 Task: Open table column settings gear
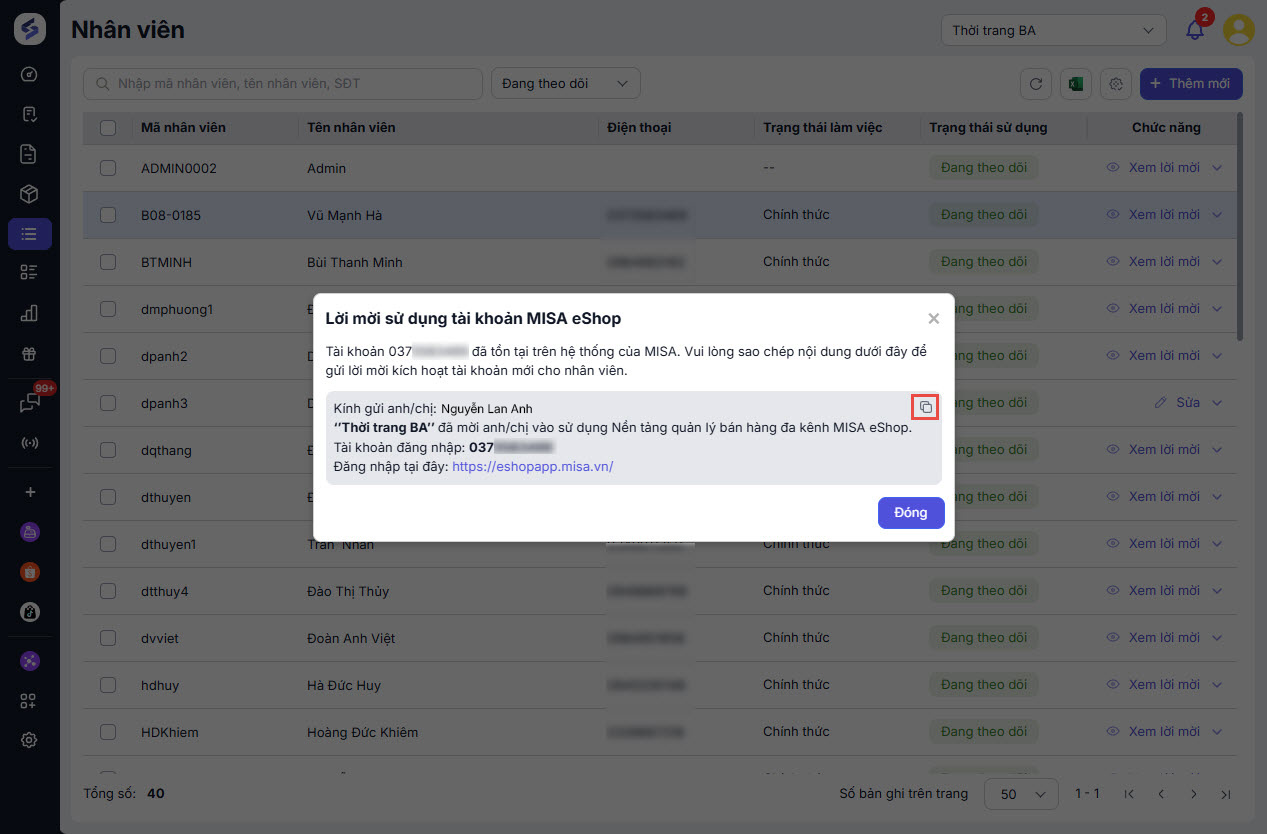click(x=1115, y=84)
